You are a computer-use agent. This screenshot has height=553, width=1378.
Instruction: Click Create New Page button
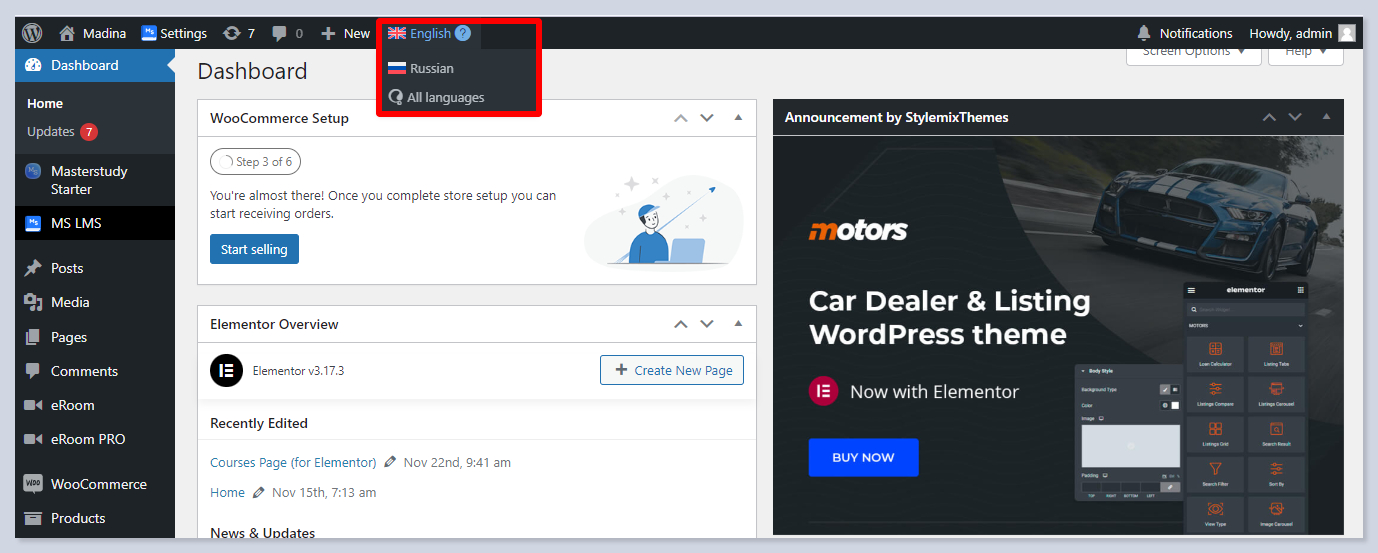pyautogui.click(x=672, y=370)
